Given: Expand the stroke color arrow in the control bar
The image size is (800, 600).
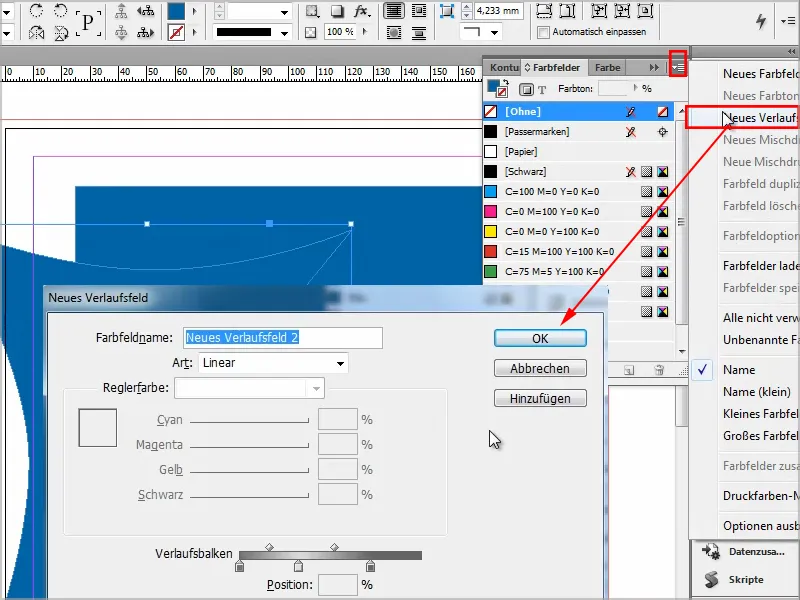Looking at the screenshot, I should coord(194,33).
